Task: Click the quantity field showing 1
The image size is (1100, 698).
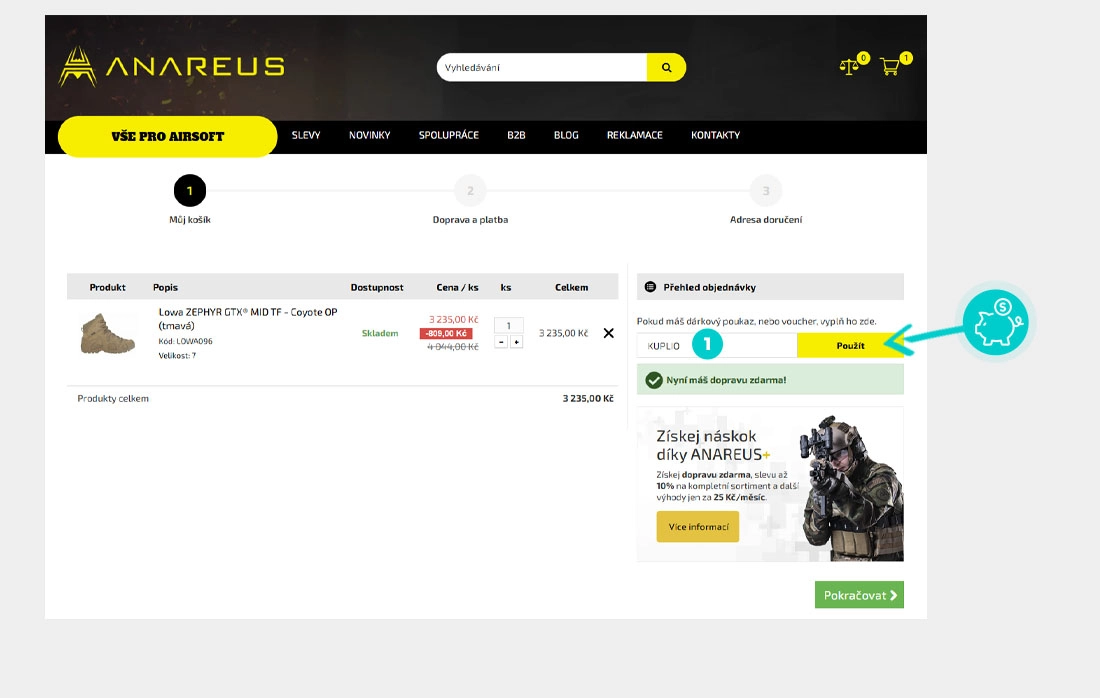Action: pos(509,325)
